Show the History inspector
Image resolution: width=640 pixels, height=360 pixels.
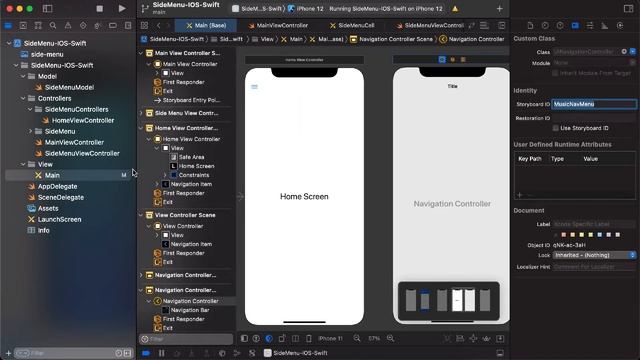545,25
